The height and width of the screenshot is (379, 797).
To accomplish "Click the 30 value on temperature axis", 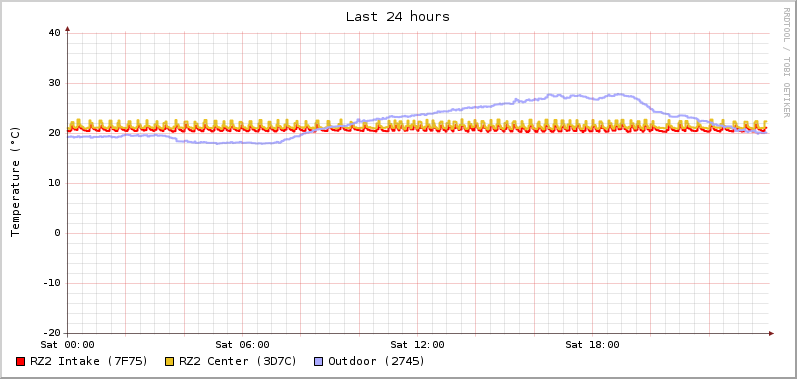I will point(54,83).
